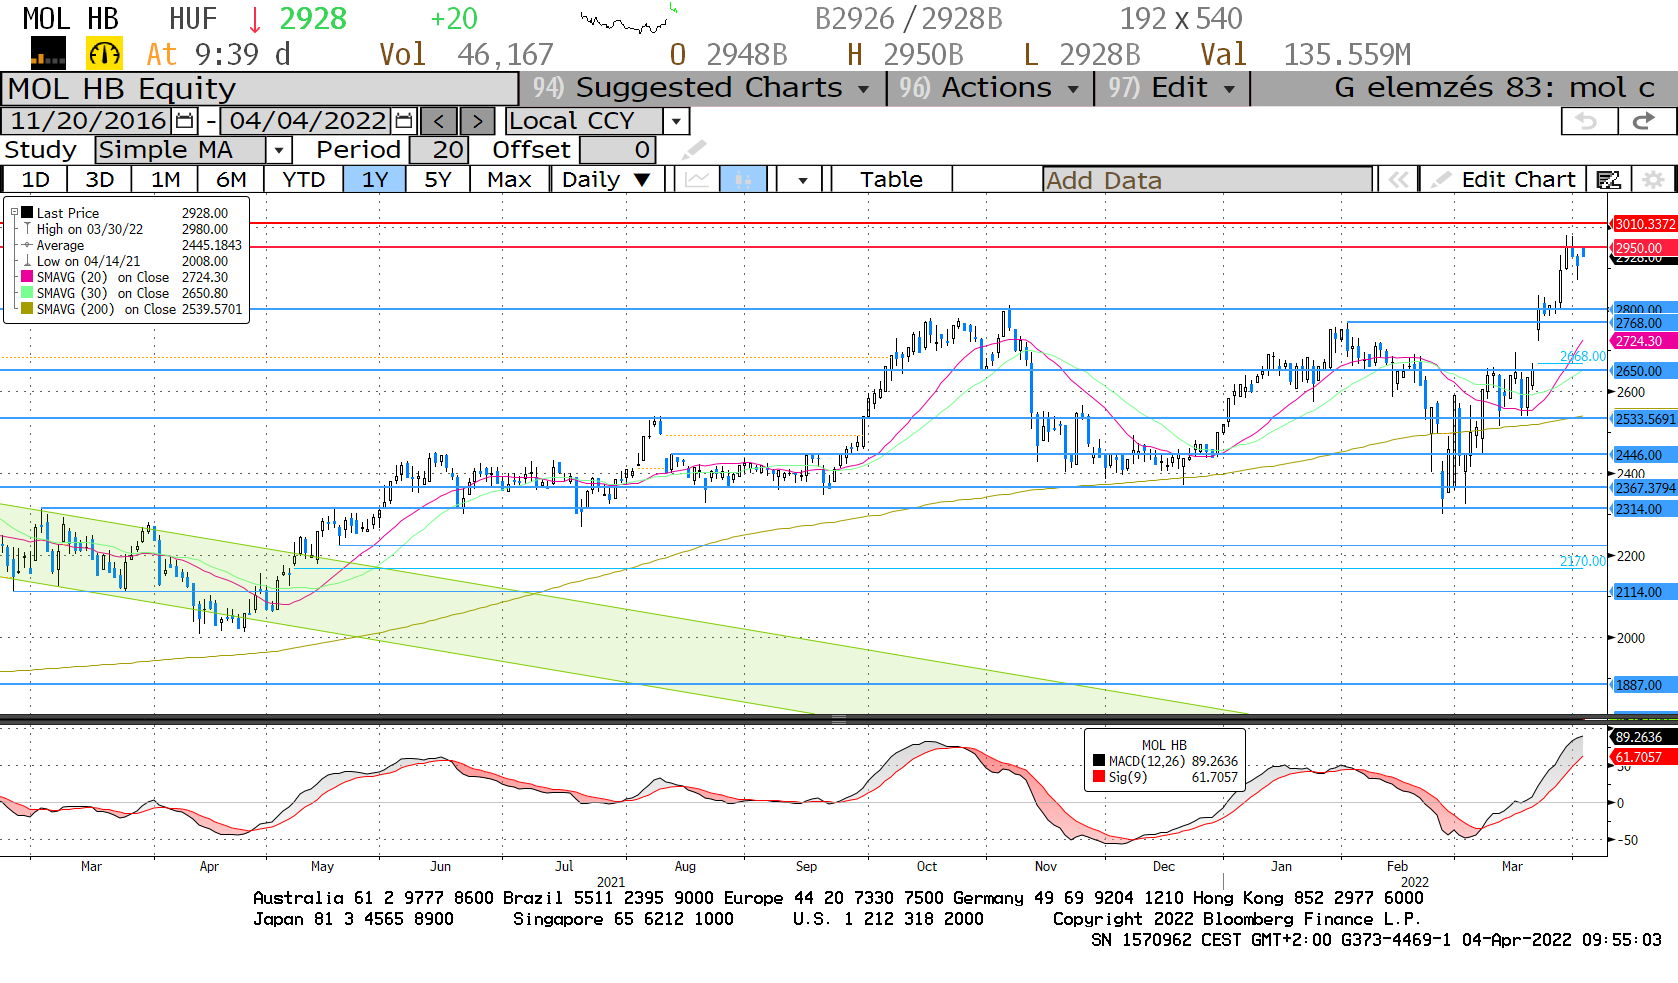1678x983 pixels.
Task: Click the 2533.5691 price level label
Action: coord(1644,419)
